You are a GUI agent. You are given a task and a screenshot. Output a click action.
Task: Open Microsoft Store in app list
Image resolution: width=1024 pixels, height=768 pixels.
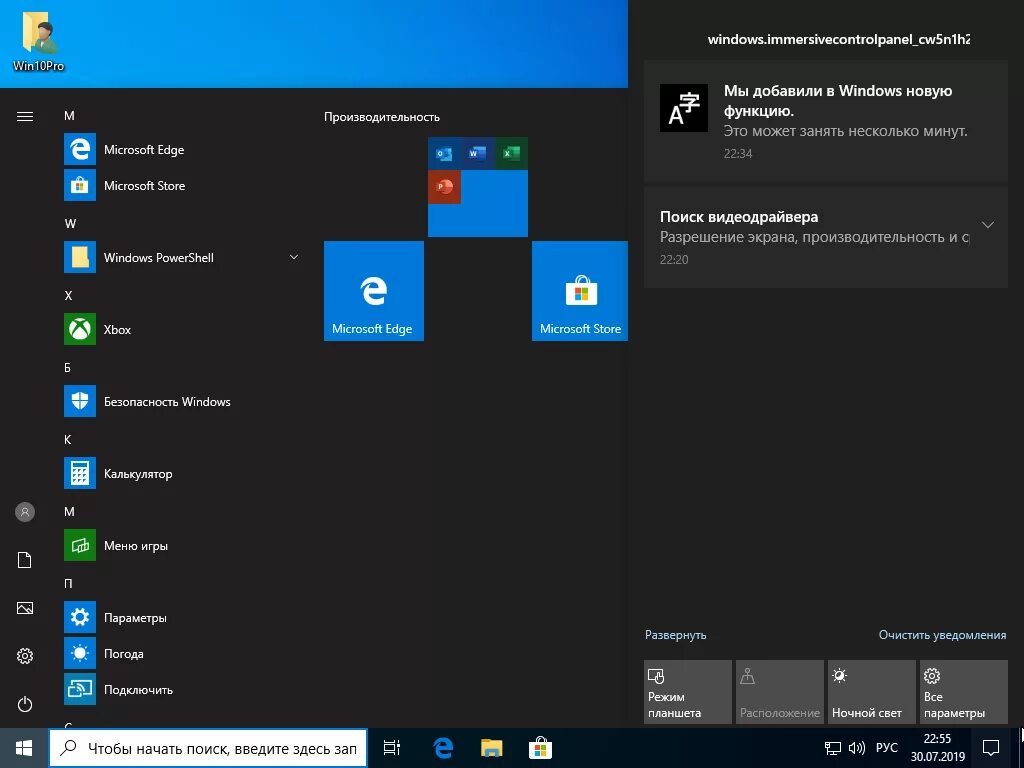182,185
